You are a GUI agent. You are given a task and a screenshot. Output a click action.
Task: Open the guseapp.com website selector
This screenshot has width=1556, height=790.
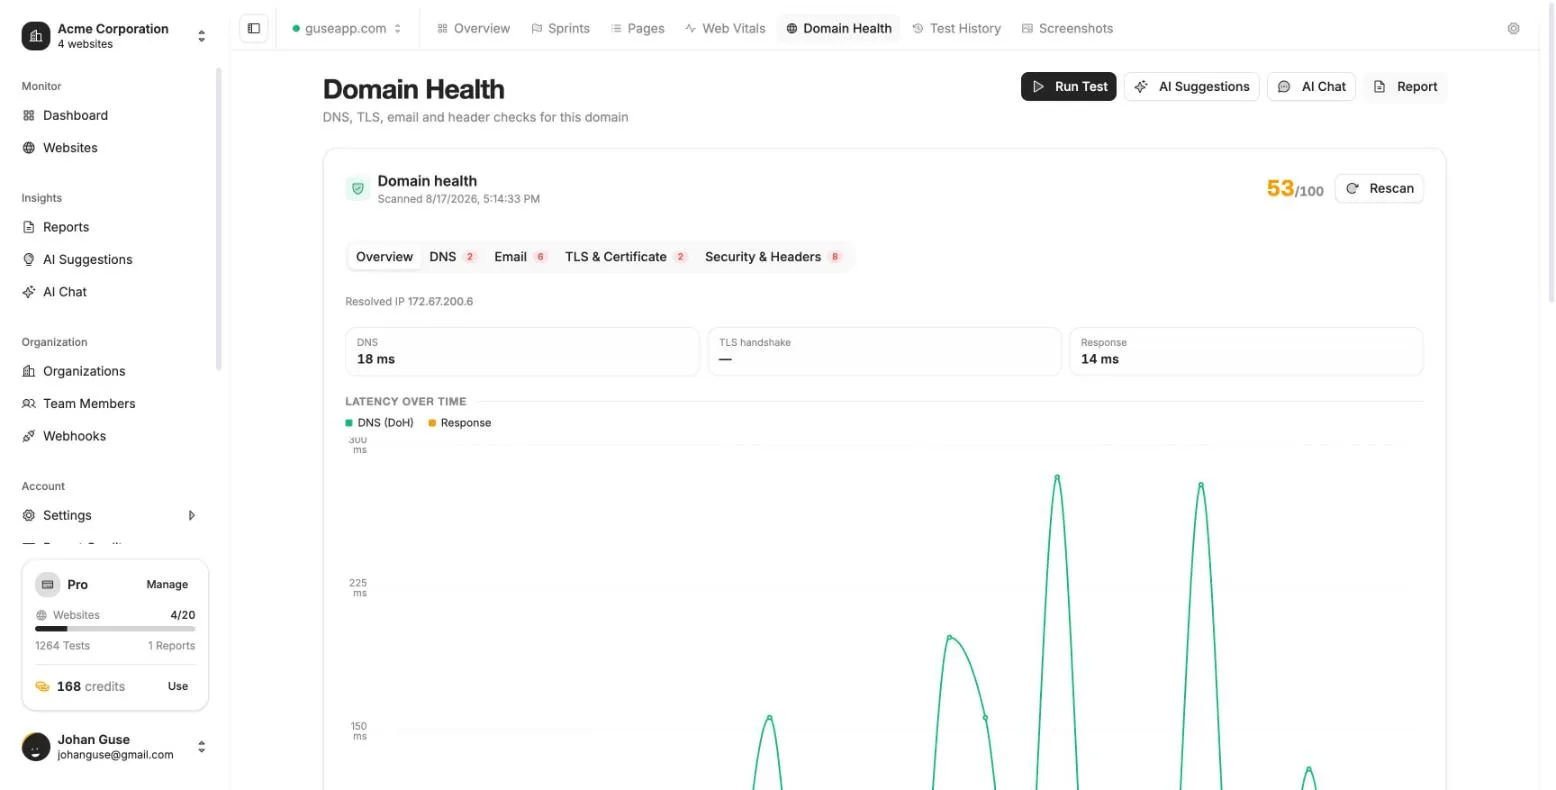point(347,28)
